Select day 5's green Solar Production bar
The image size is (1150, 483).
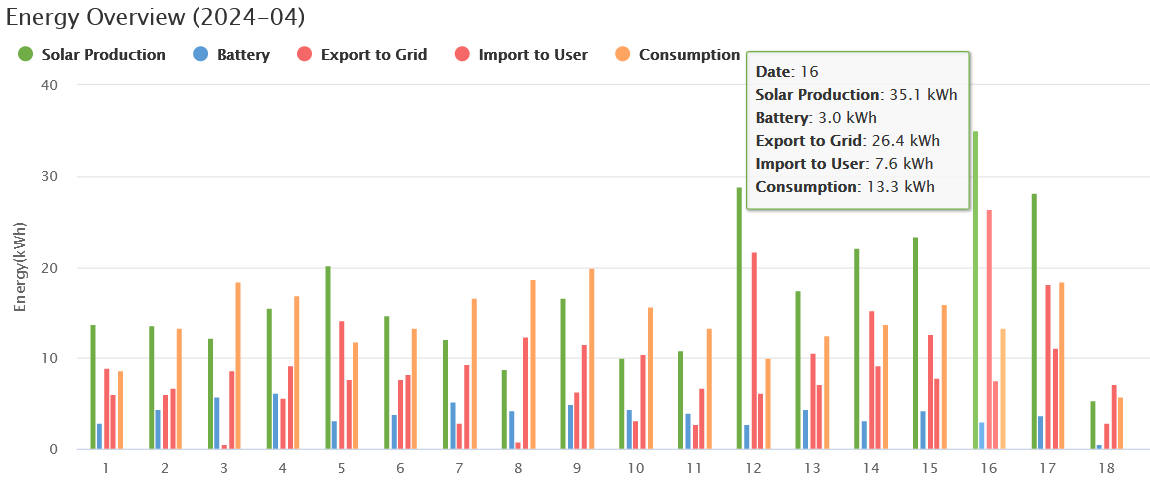327,358
